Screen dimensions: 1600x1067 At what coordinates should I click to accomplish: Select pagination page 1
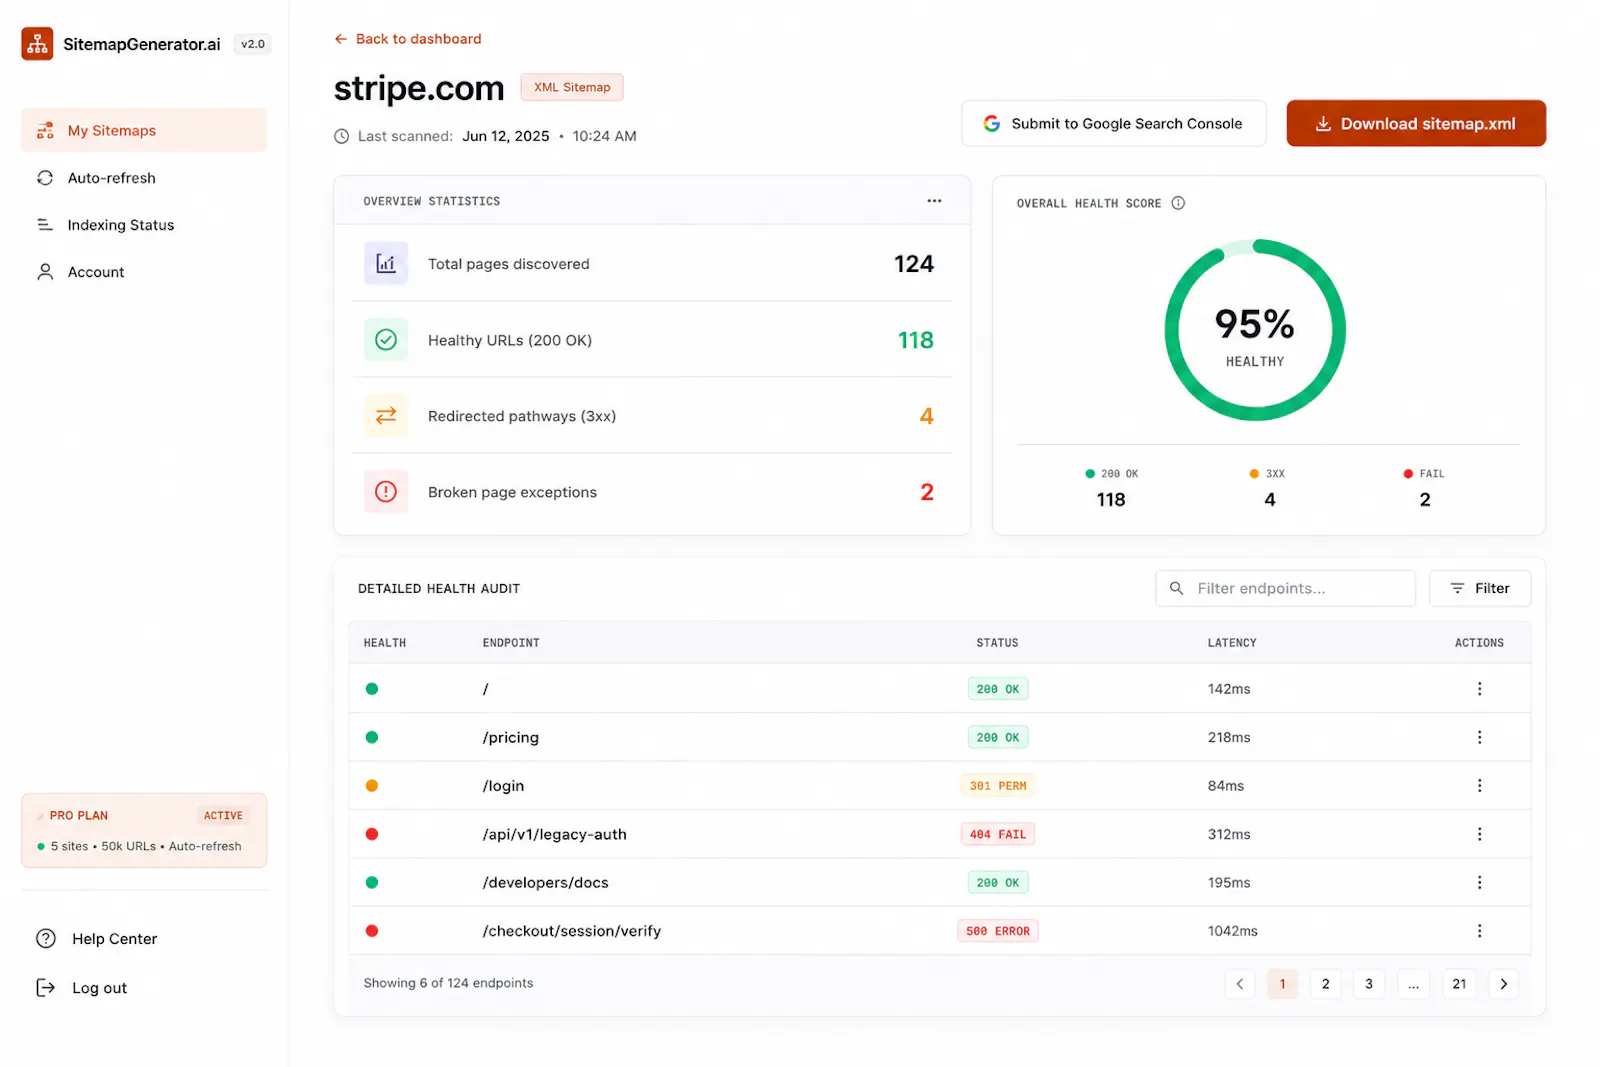click(1282, 984)
